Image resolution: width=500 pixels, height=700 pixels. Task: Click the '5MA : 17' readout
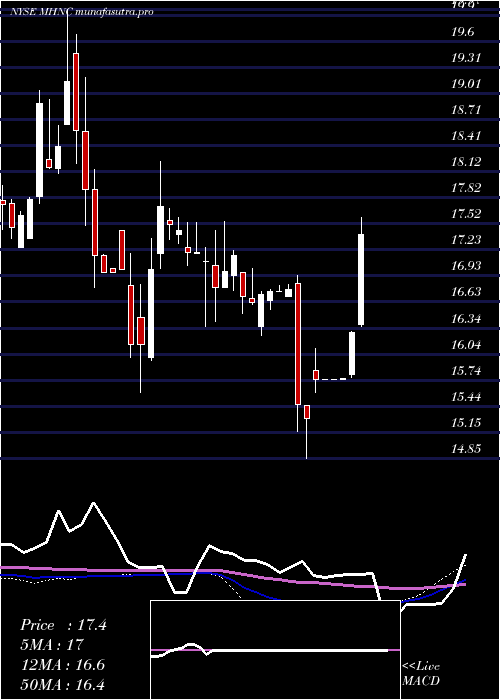pos(52,645)
